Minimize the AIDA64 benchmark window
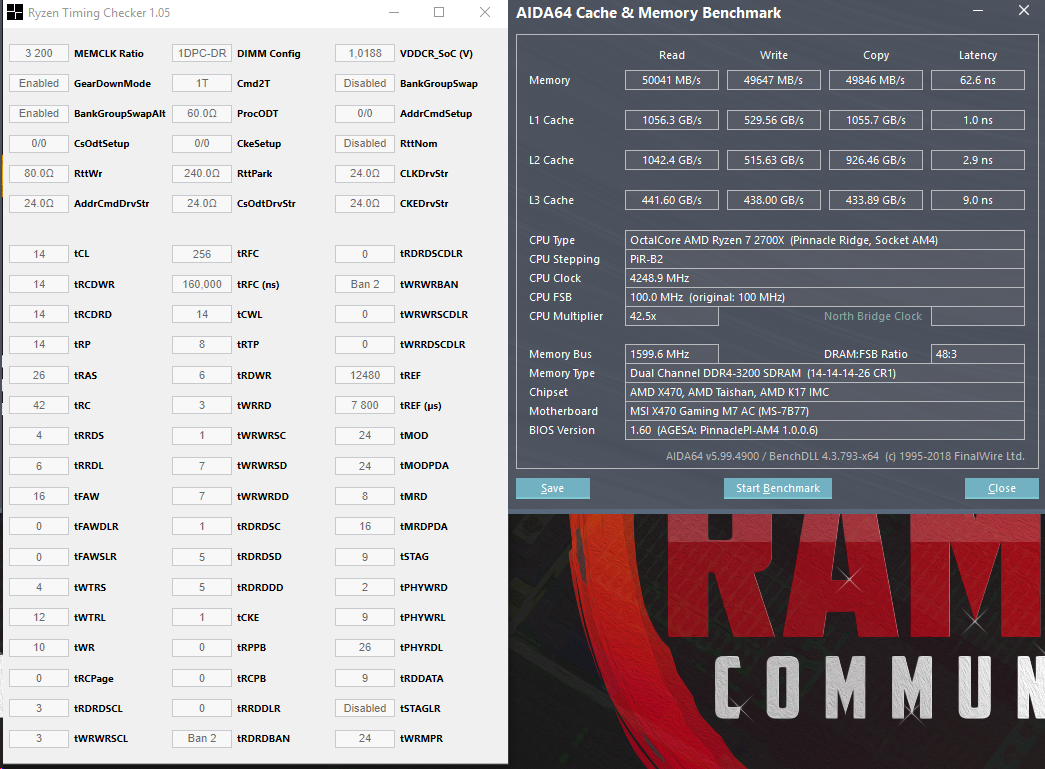The width and height of the screenshot is (1045, 769). pos(978,11)
